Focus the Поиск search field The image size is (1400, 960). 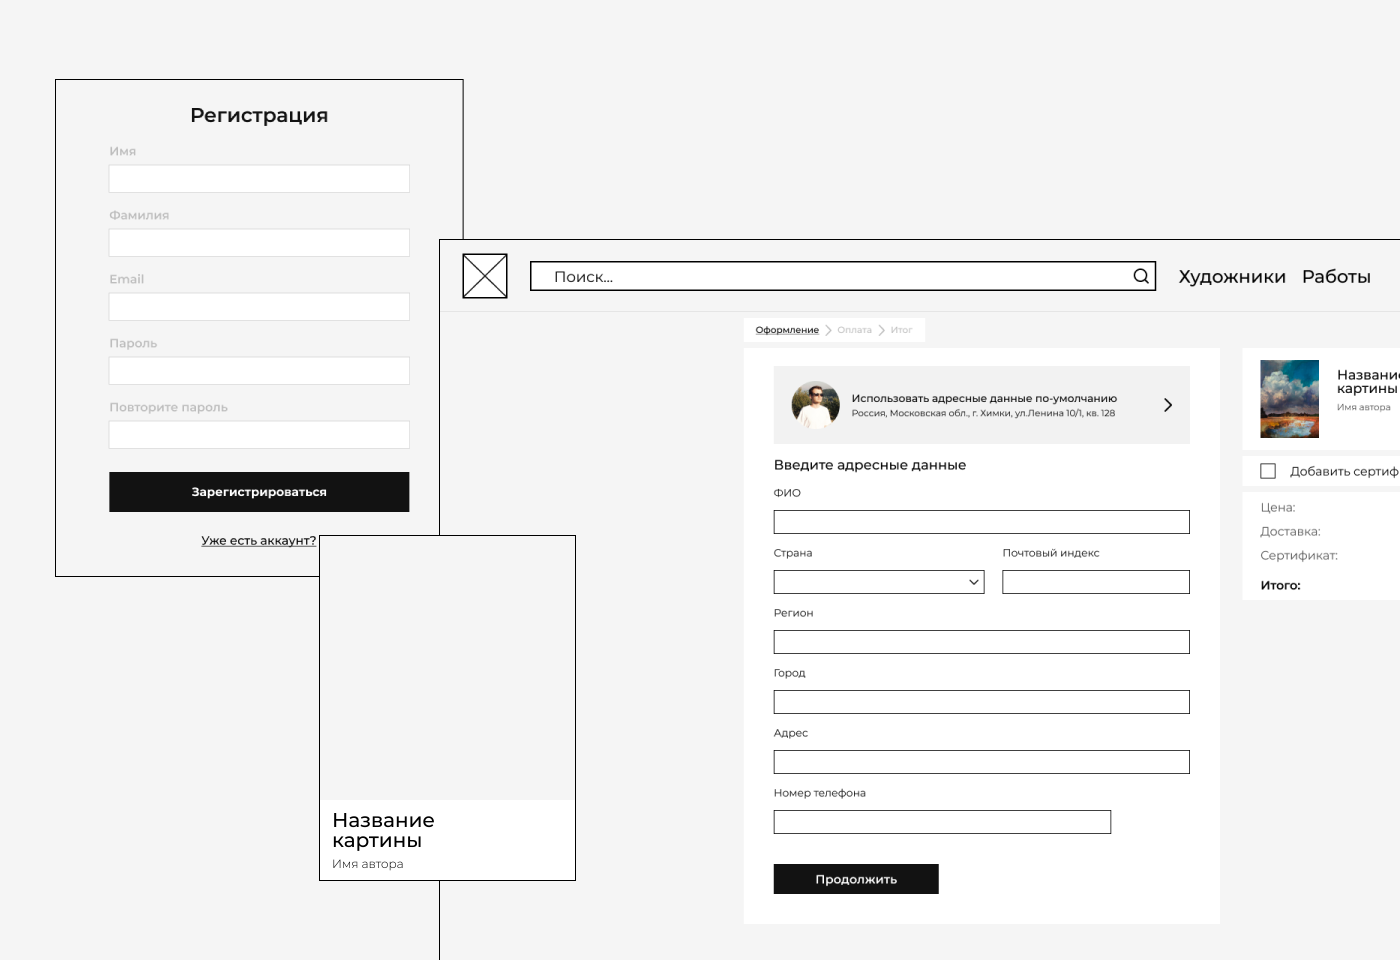point(830,277)
